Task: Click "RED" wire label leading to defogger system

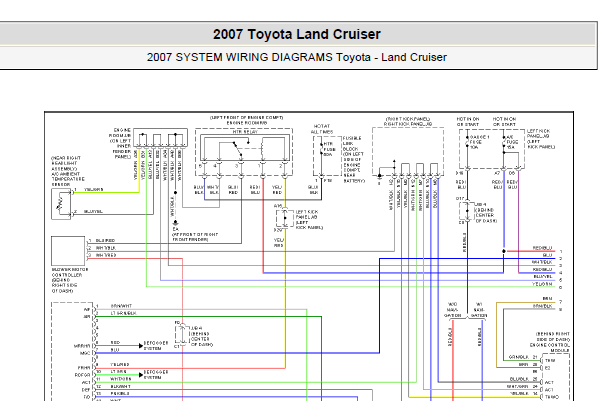Action: (x=115, y=343)
